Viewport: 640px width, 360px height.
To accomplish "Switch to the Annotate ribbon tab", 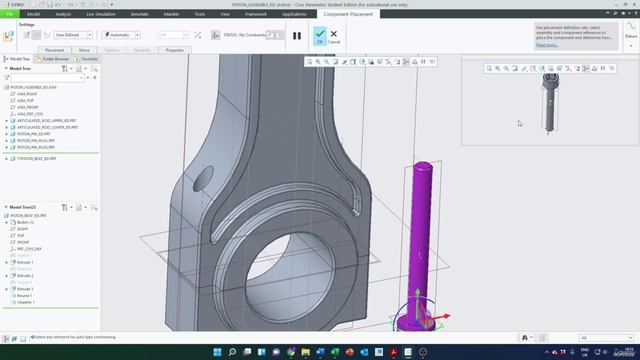I will (140, 14).
